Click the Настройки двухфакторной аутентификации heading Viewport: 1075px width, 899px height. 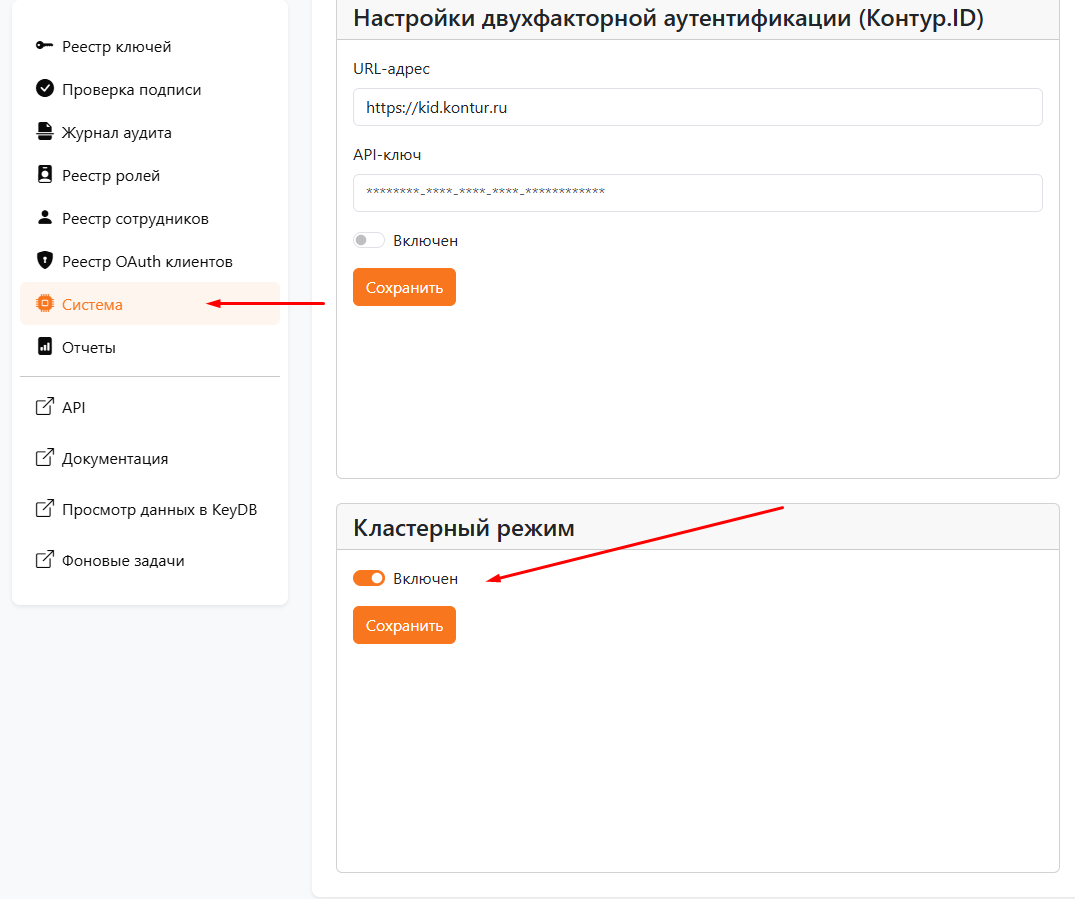pos(668,18)
